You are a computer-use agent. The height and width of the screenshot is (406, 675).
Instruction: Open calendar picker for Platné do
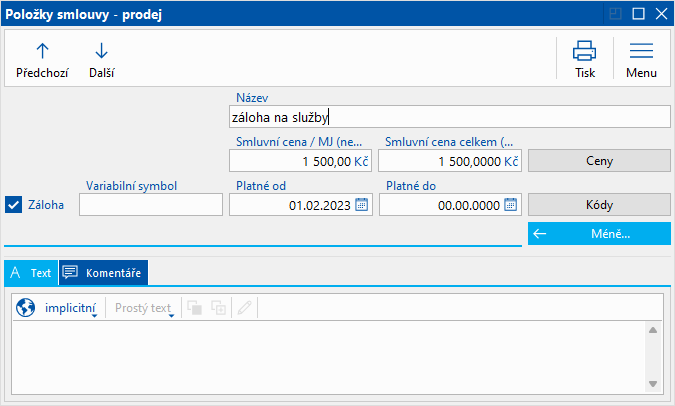click(x=511, y=204)
